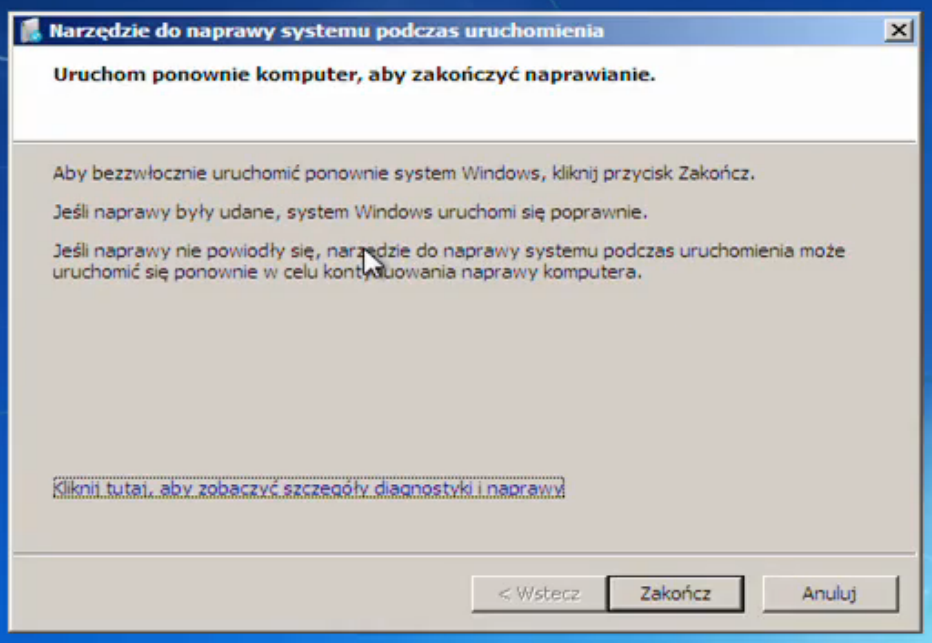The width and height of the screenshot is (932, 643).
Task: Click the Zakończ button to restart
Action: (675, 593)
